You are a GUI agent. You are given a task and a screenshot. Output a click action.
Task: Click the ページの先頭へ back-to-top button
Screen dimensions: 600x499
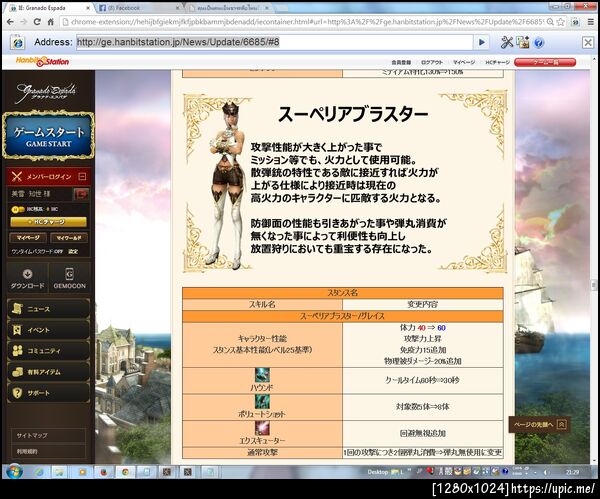539,424
